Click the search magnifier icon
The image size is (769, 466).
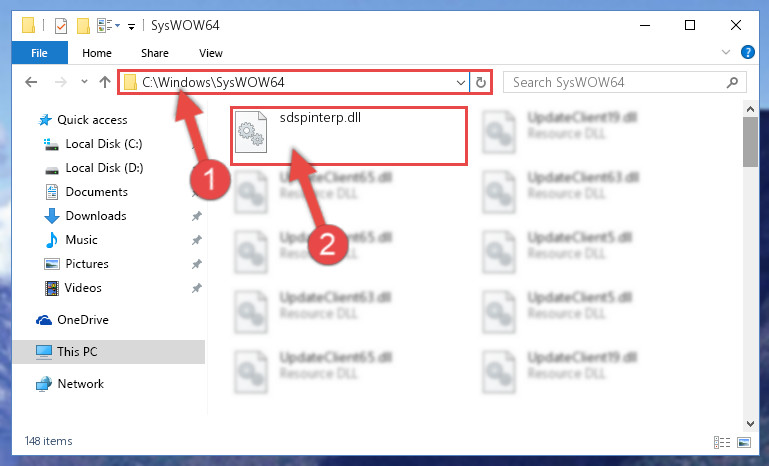pyautogui.click(x=732, y=82)
